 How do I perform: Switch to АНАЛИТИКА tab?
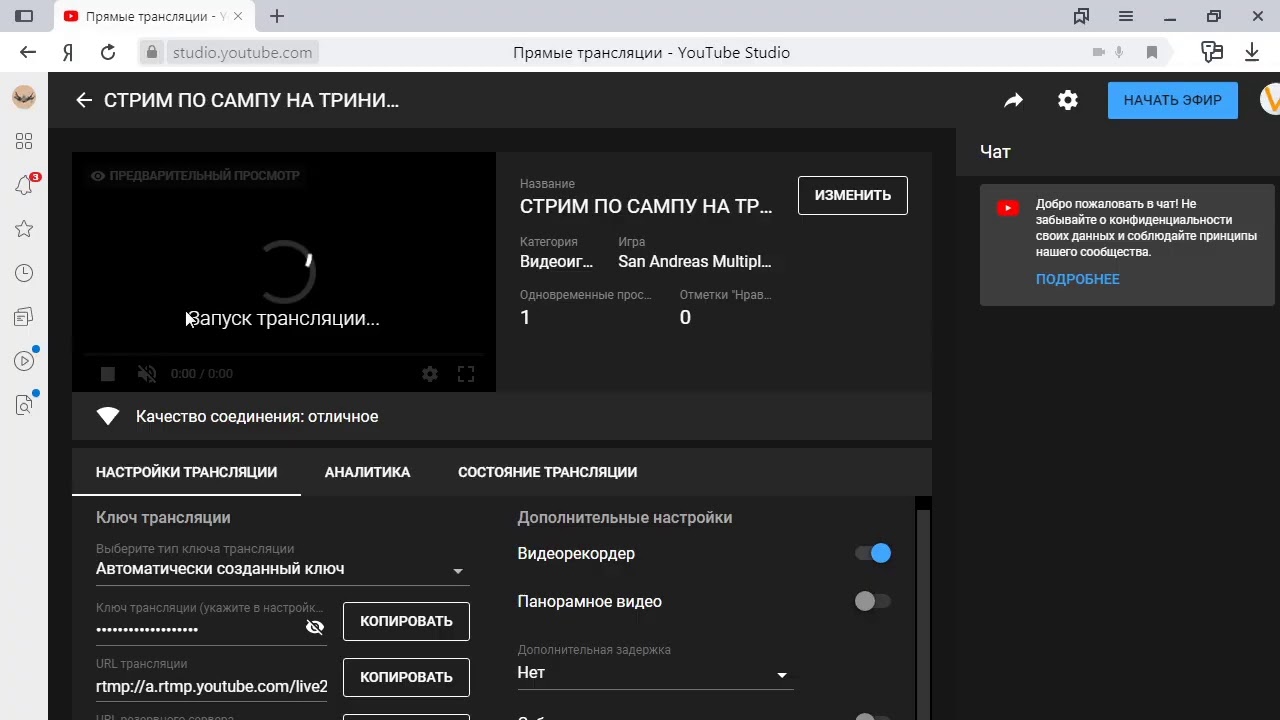(367, 472)
